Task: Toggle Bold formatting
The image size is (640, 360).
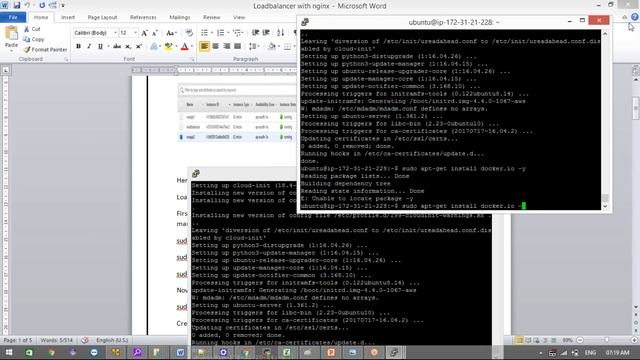Action: 78,46
